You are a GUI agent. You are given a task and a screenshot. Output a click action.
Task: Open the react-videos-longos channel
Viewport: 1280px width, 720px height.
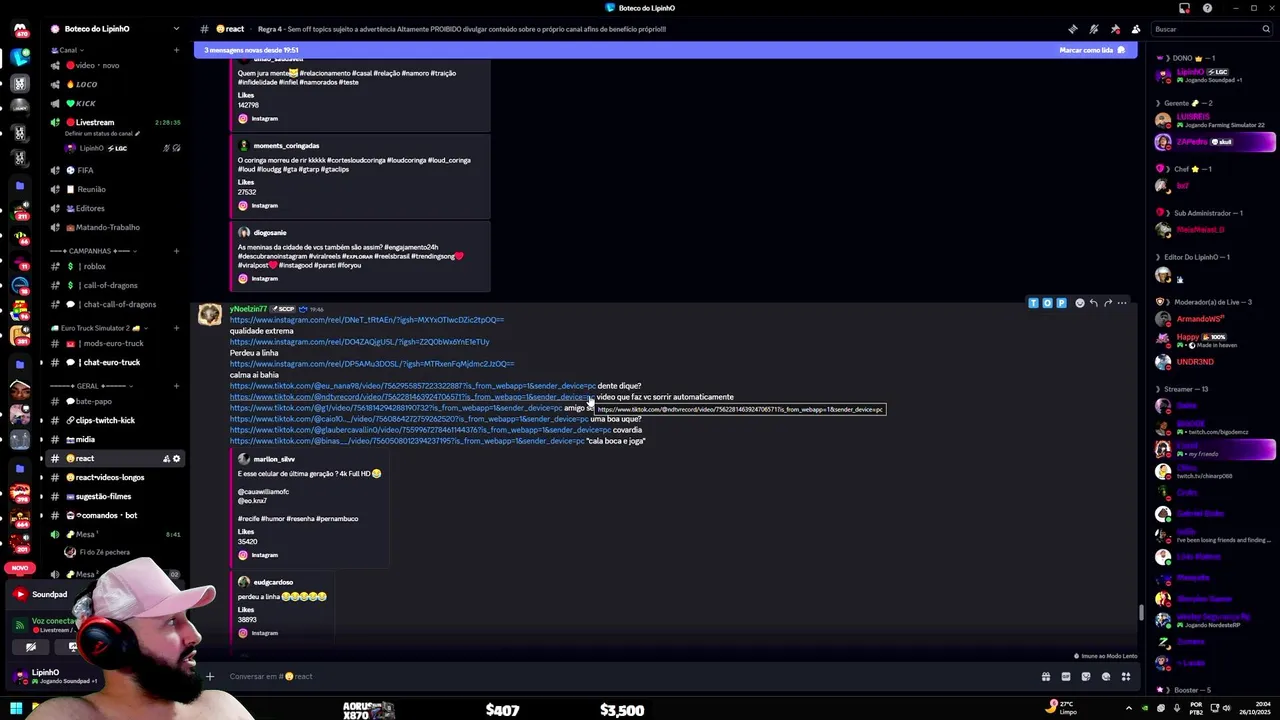[115, 477]
